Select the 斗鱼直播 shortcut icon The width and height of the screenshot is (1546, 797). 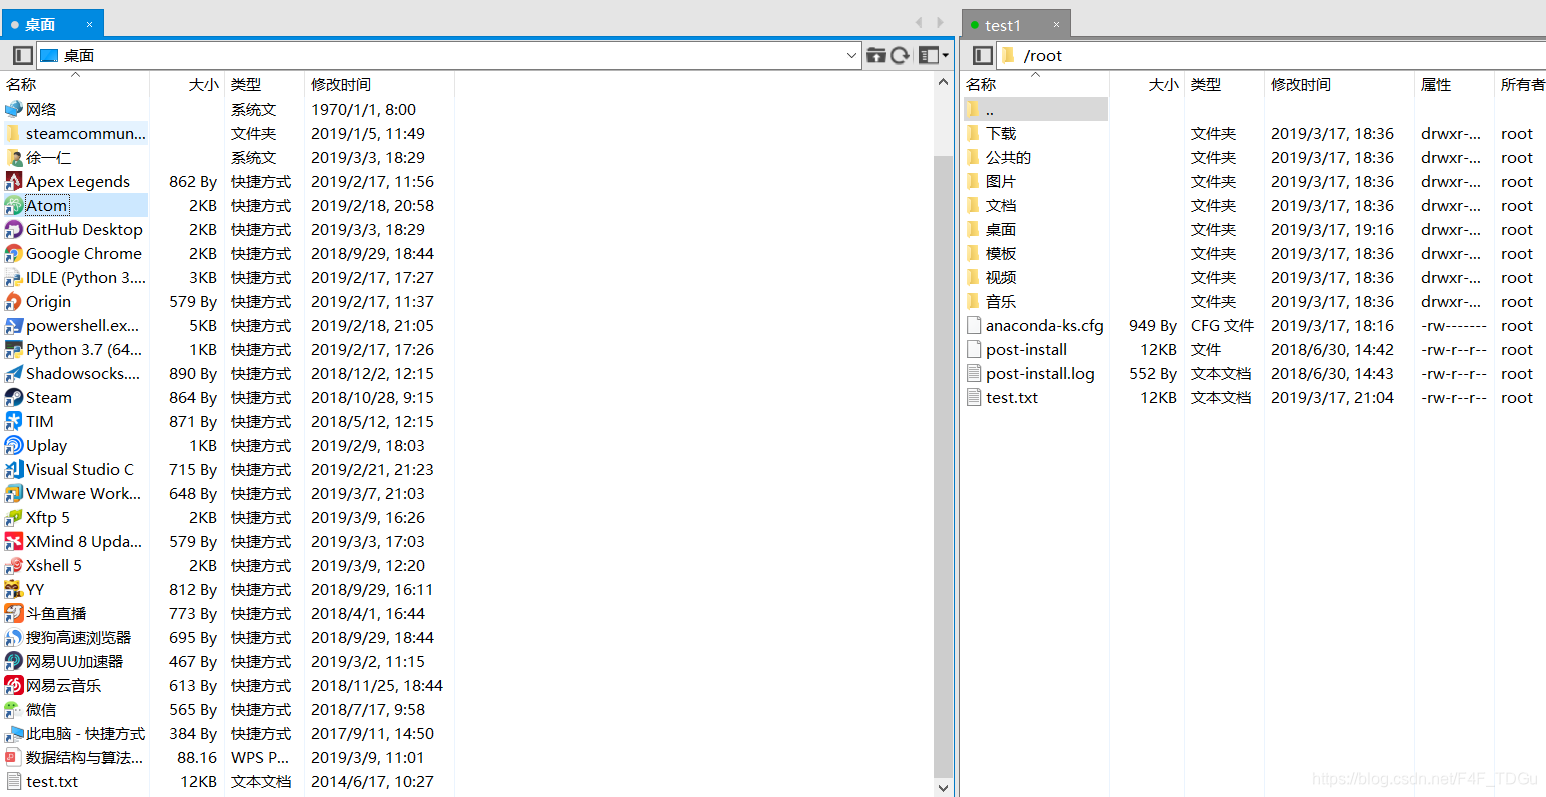(x=13, y=613)
